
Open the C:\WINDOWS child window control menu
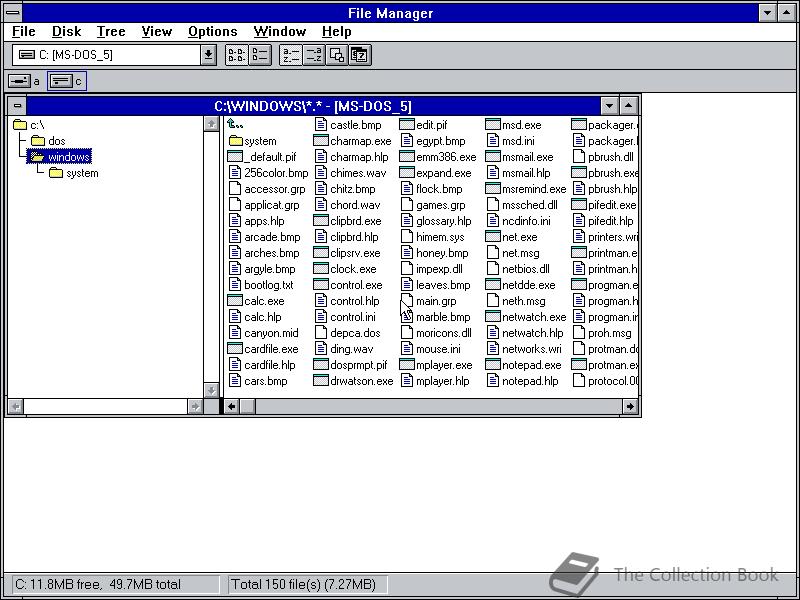pyautogui.click(x=17, y=106)
